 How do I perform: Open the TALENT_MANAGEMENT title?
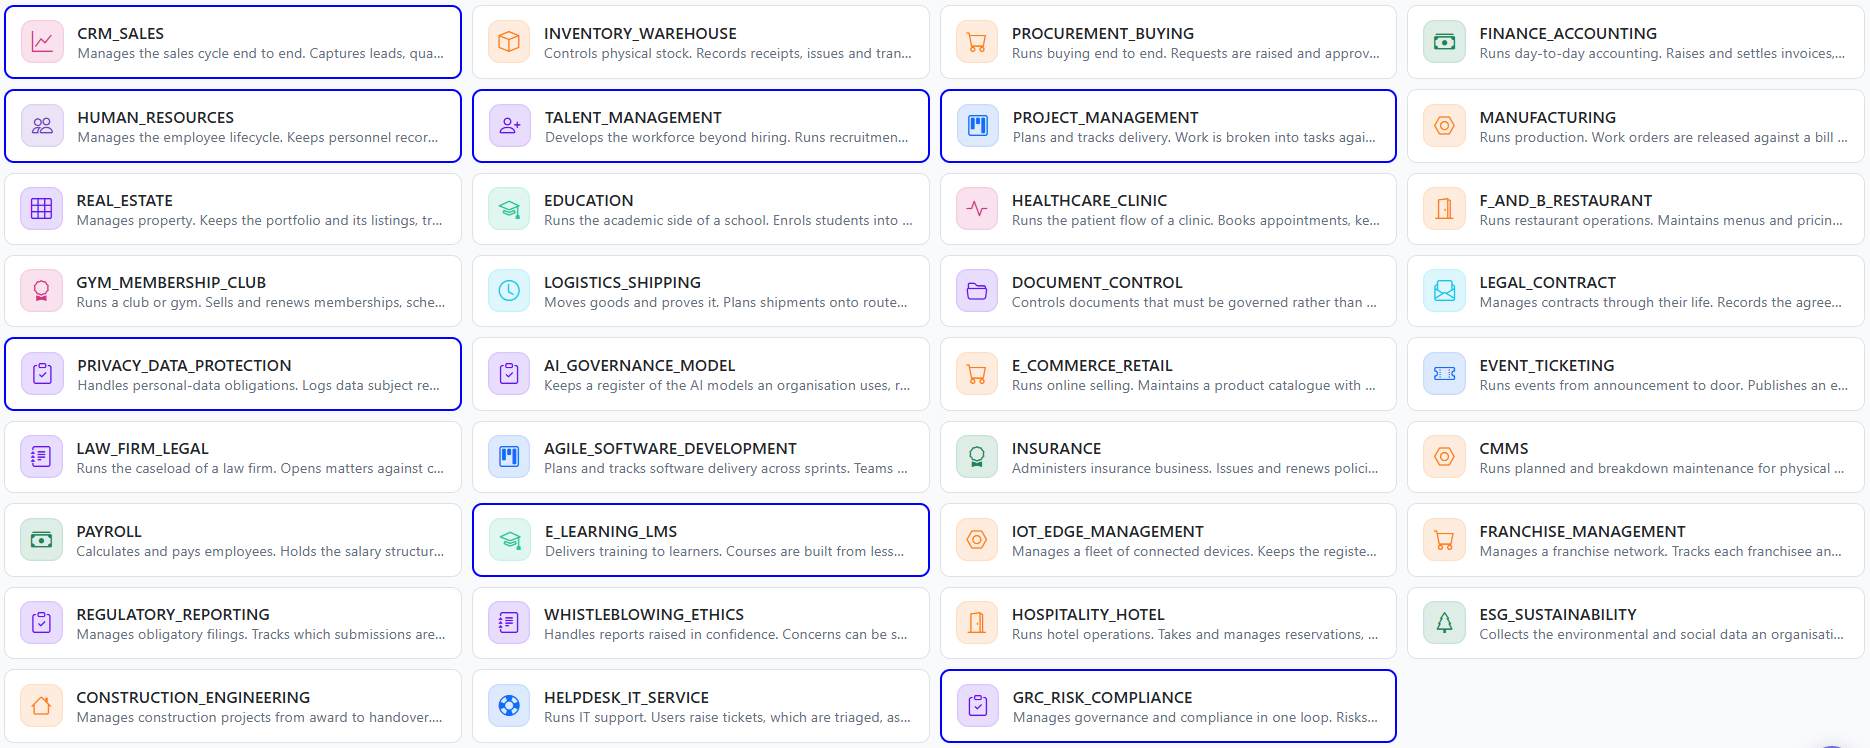[x=633, y=117]
